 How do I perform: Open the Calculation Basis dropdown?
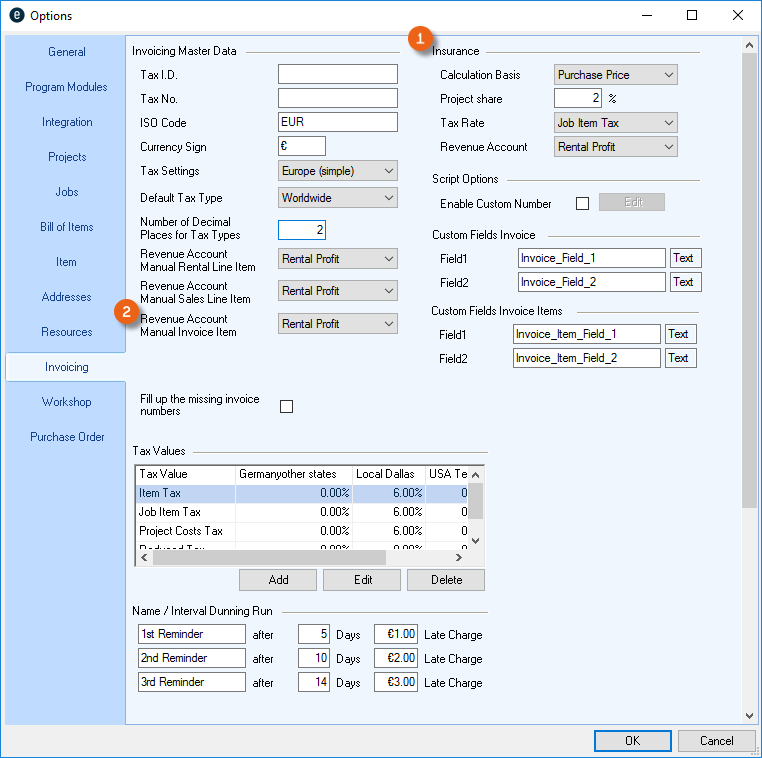point(615,75)
